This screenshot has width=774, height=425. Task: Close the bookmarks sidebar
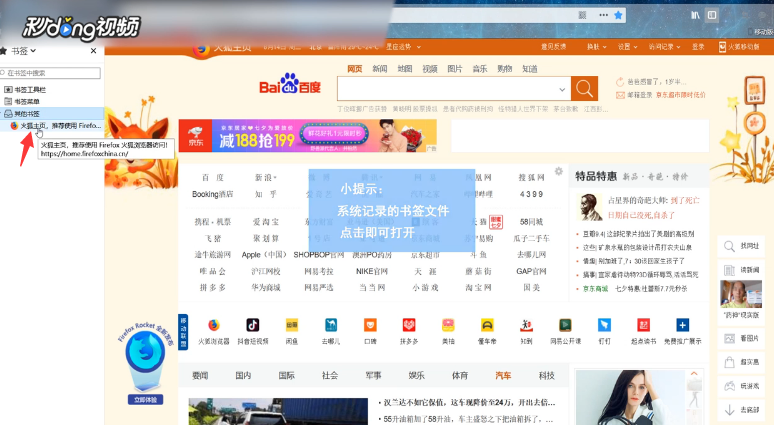[x=93, y=51]
